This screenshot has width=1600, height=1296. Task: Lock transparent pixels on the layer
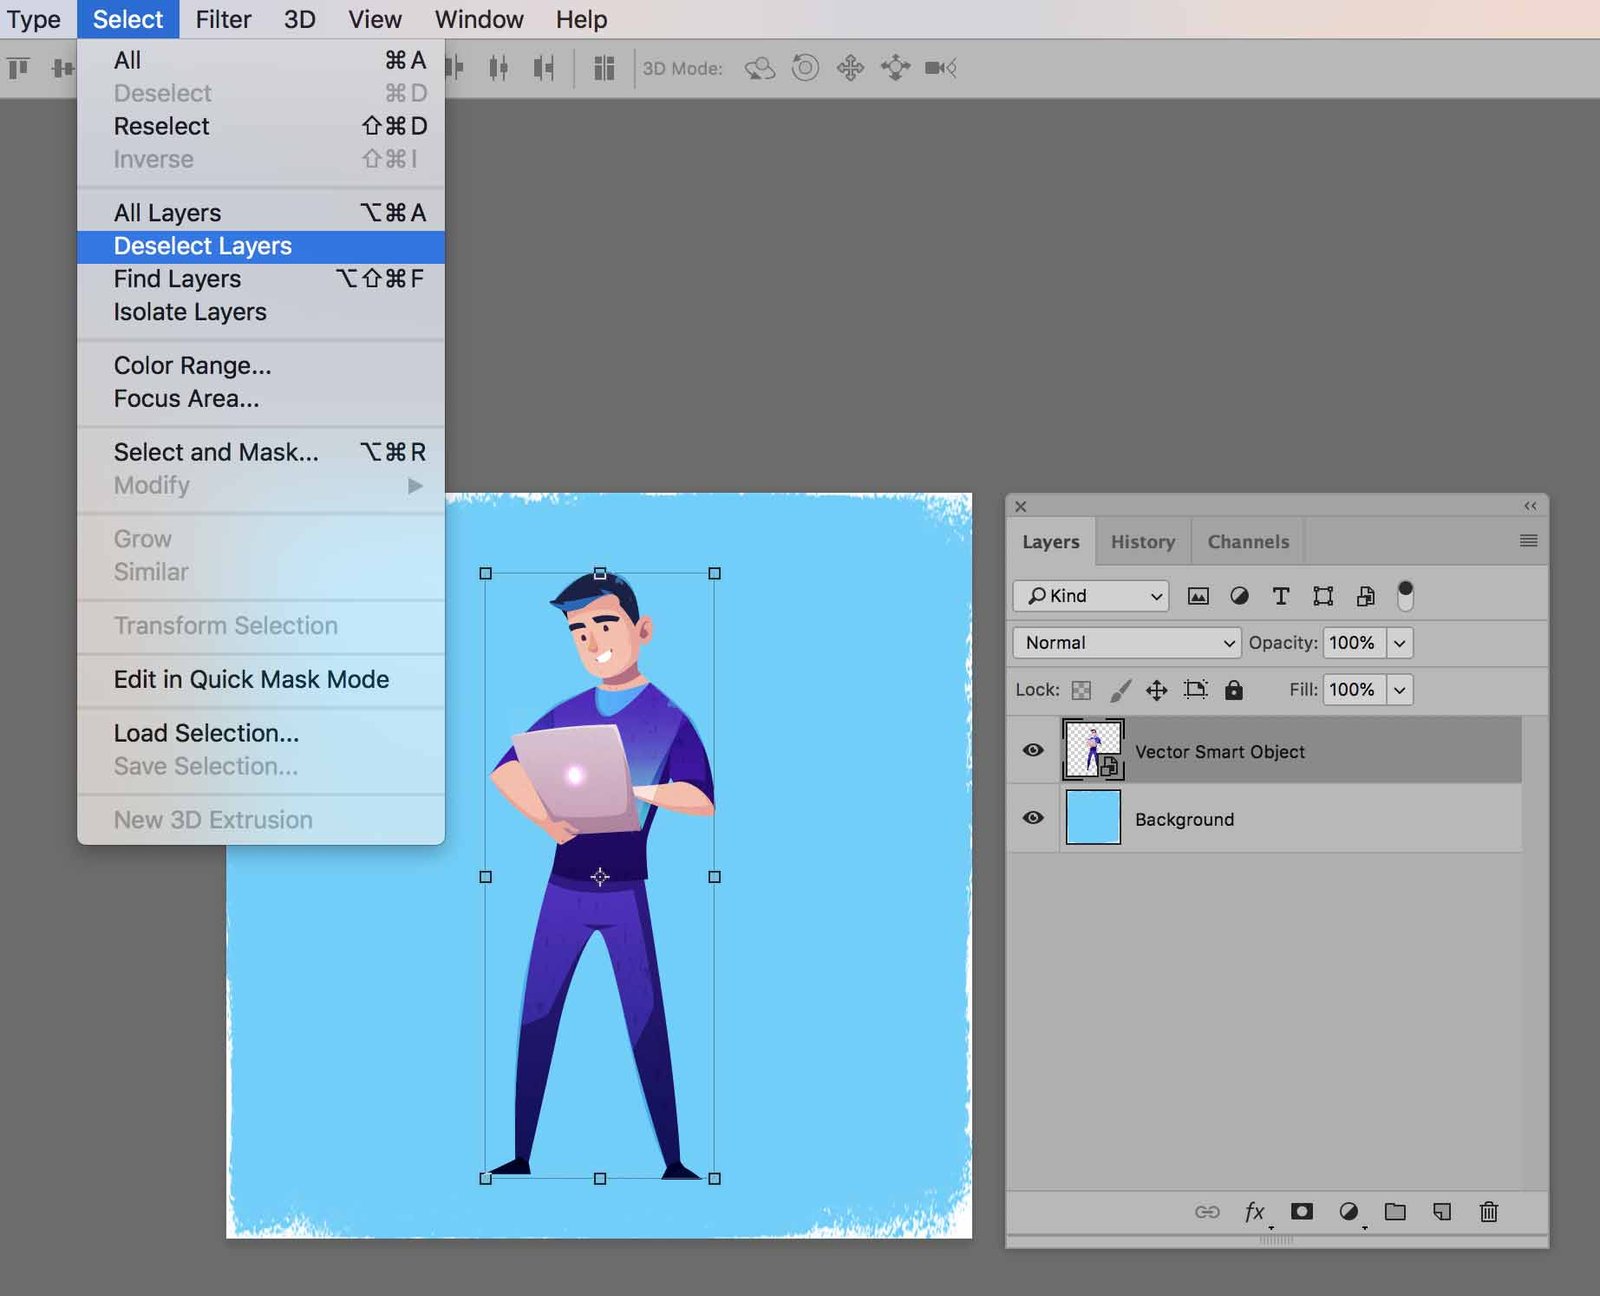click(x=1083, y=690)
